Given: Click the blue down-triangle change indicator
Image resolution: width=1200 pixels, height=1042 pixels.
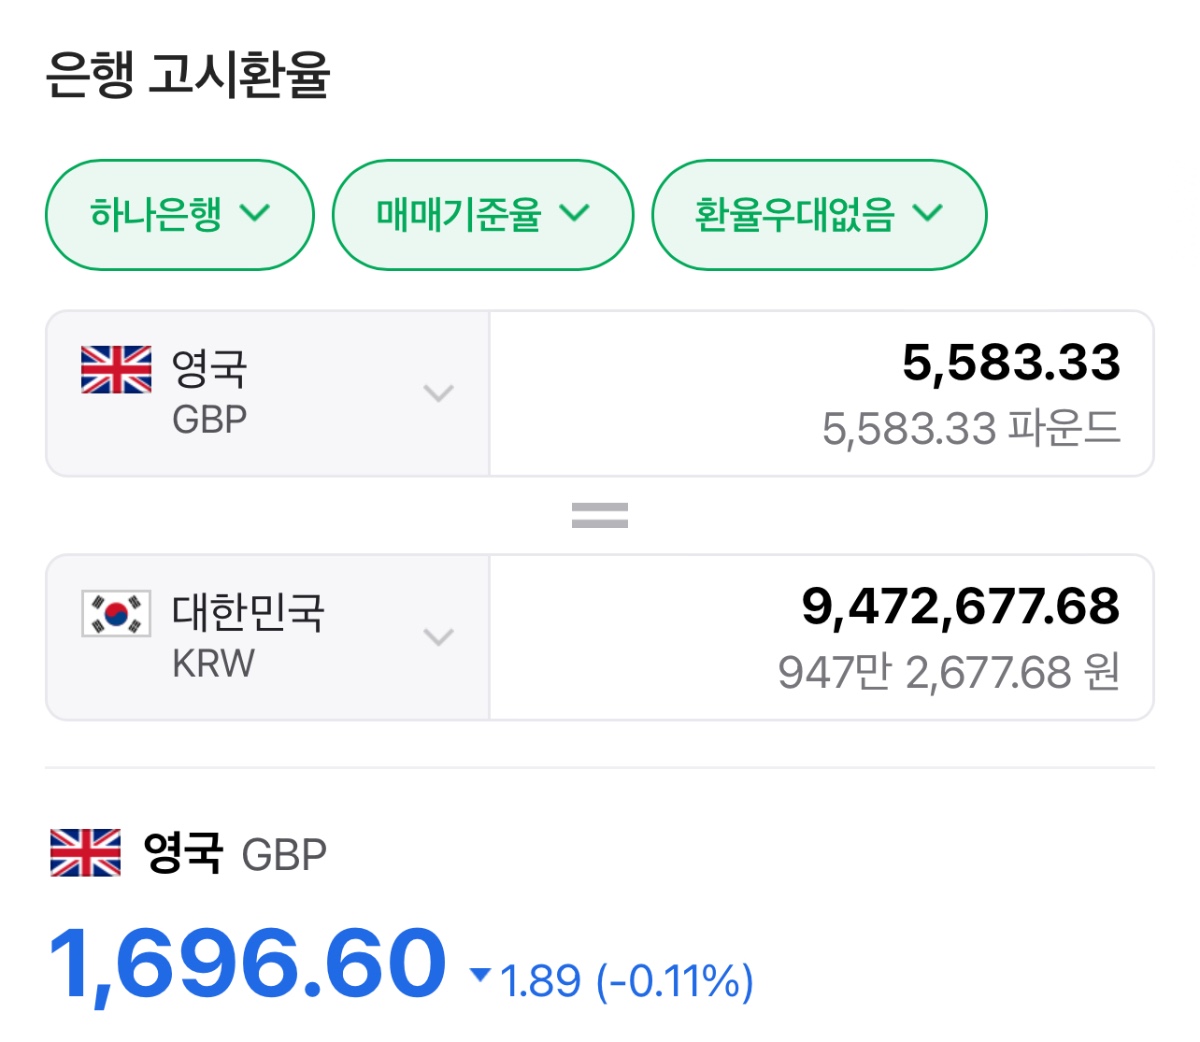Looking at the screenshot, I should (x=480, y=974).
